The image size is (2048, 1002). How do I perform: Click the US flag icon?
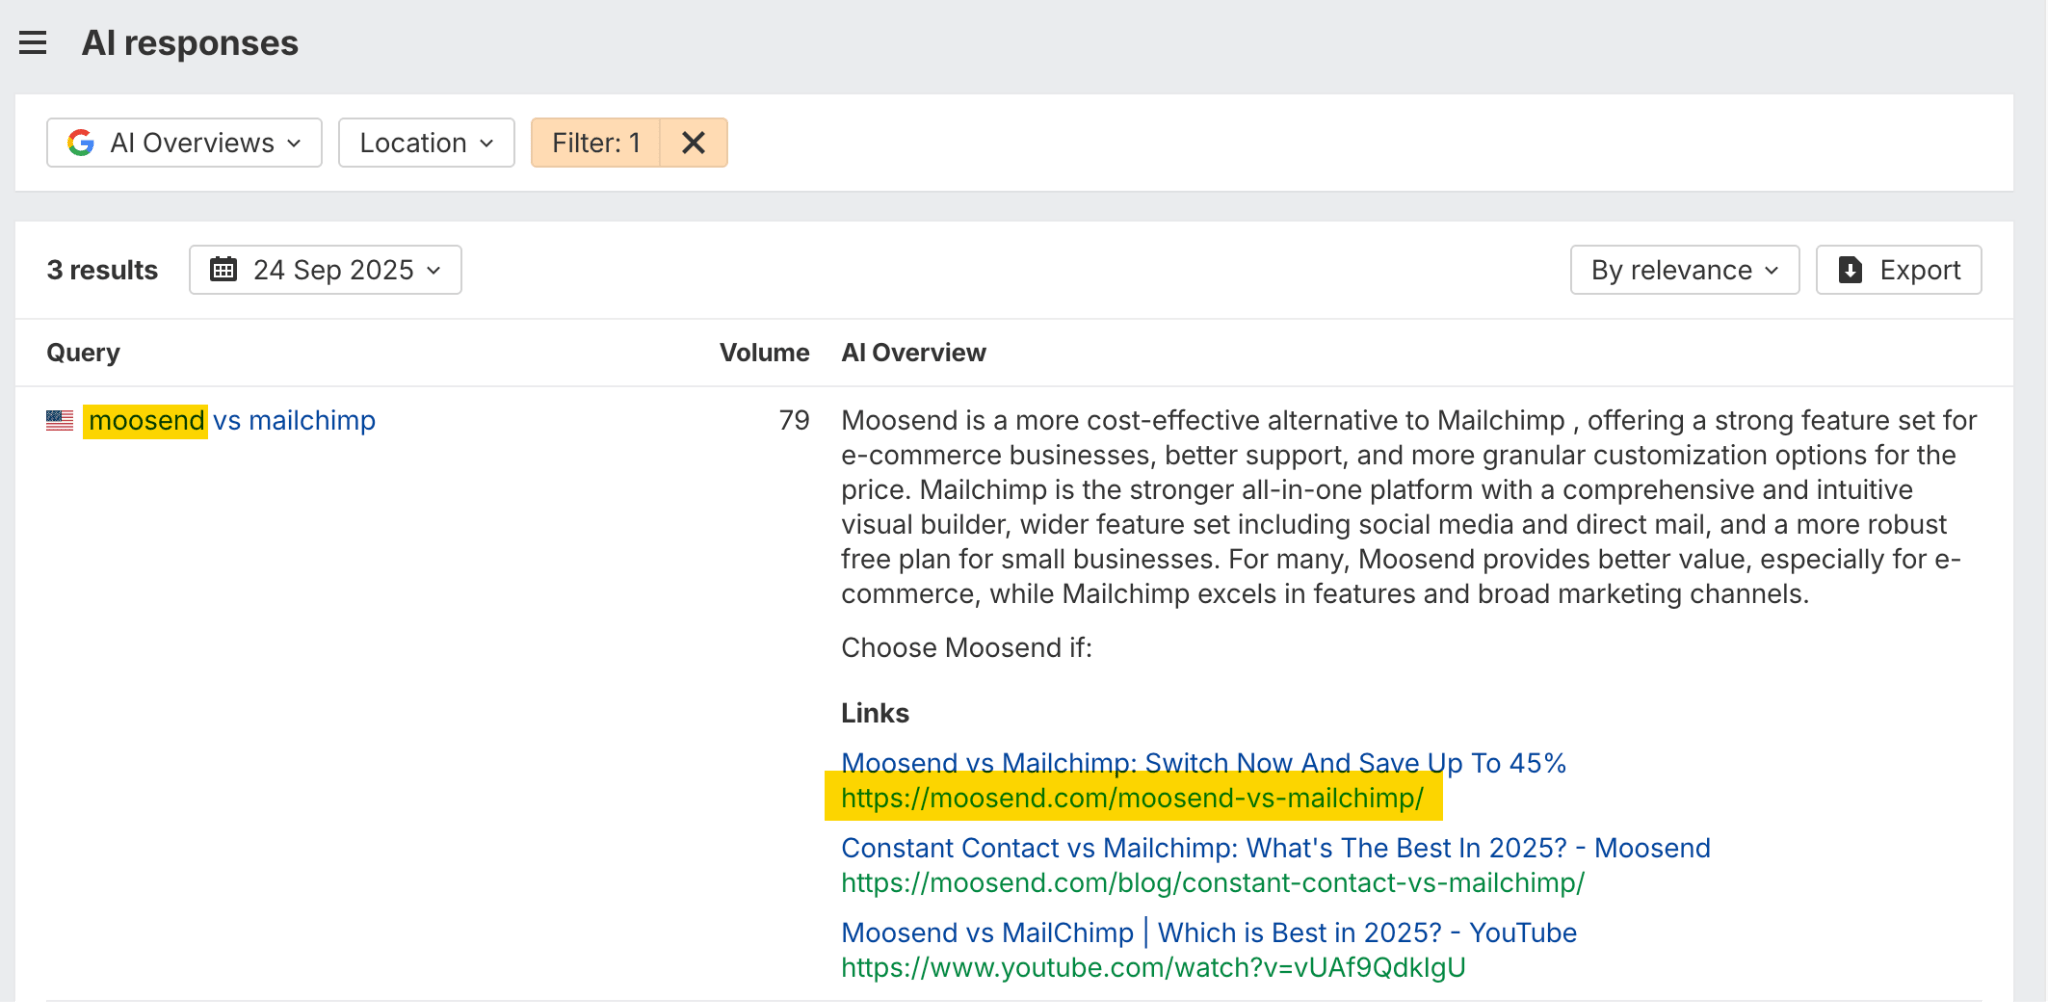click(x=60, y=421)
